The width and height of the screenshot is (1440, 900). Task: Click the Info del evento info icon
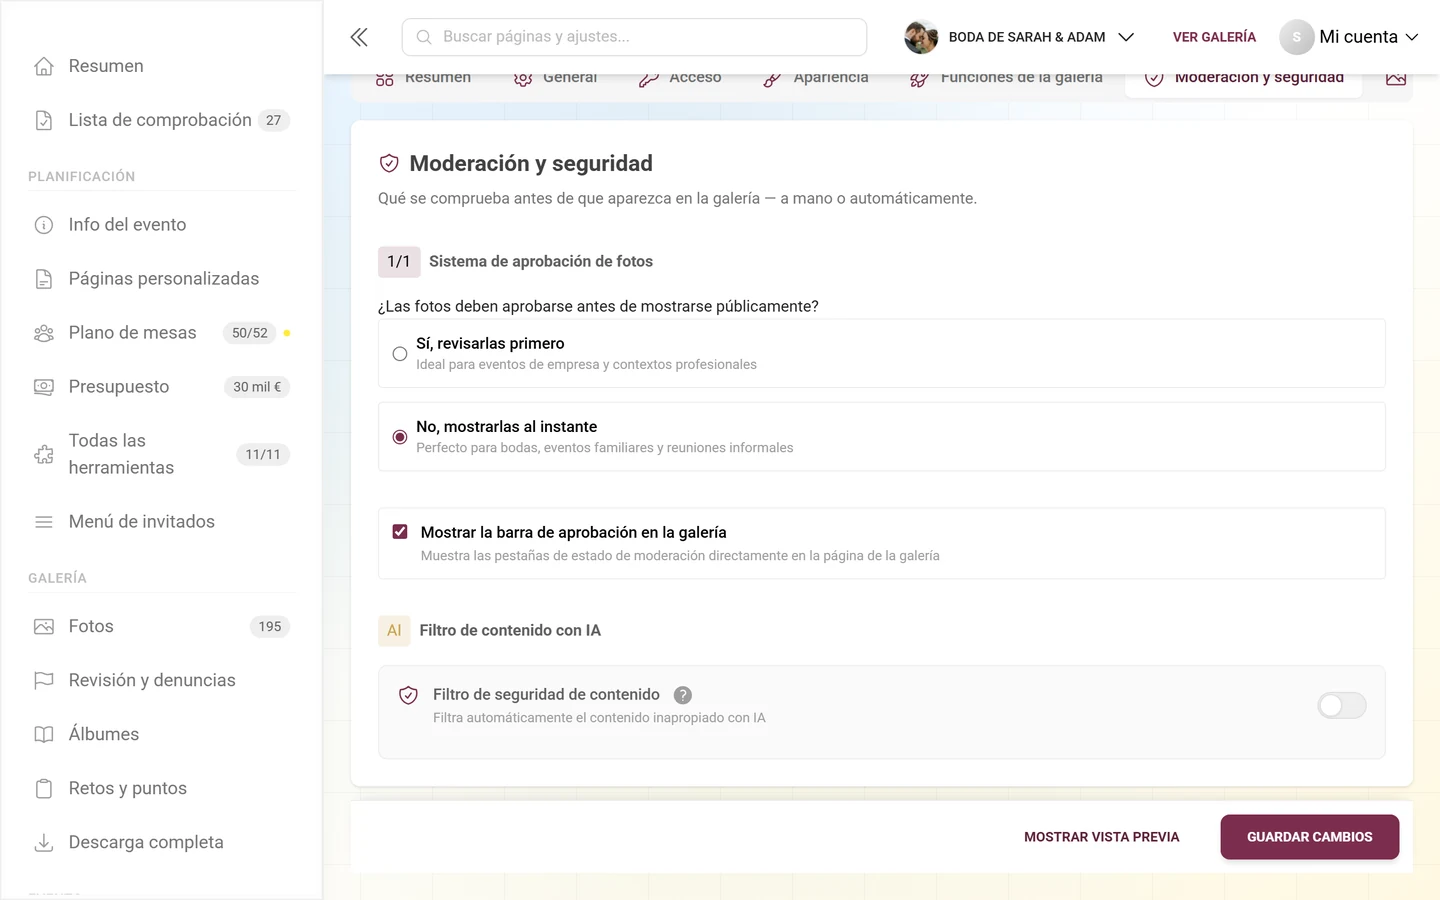(x=44, y=225)
